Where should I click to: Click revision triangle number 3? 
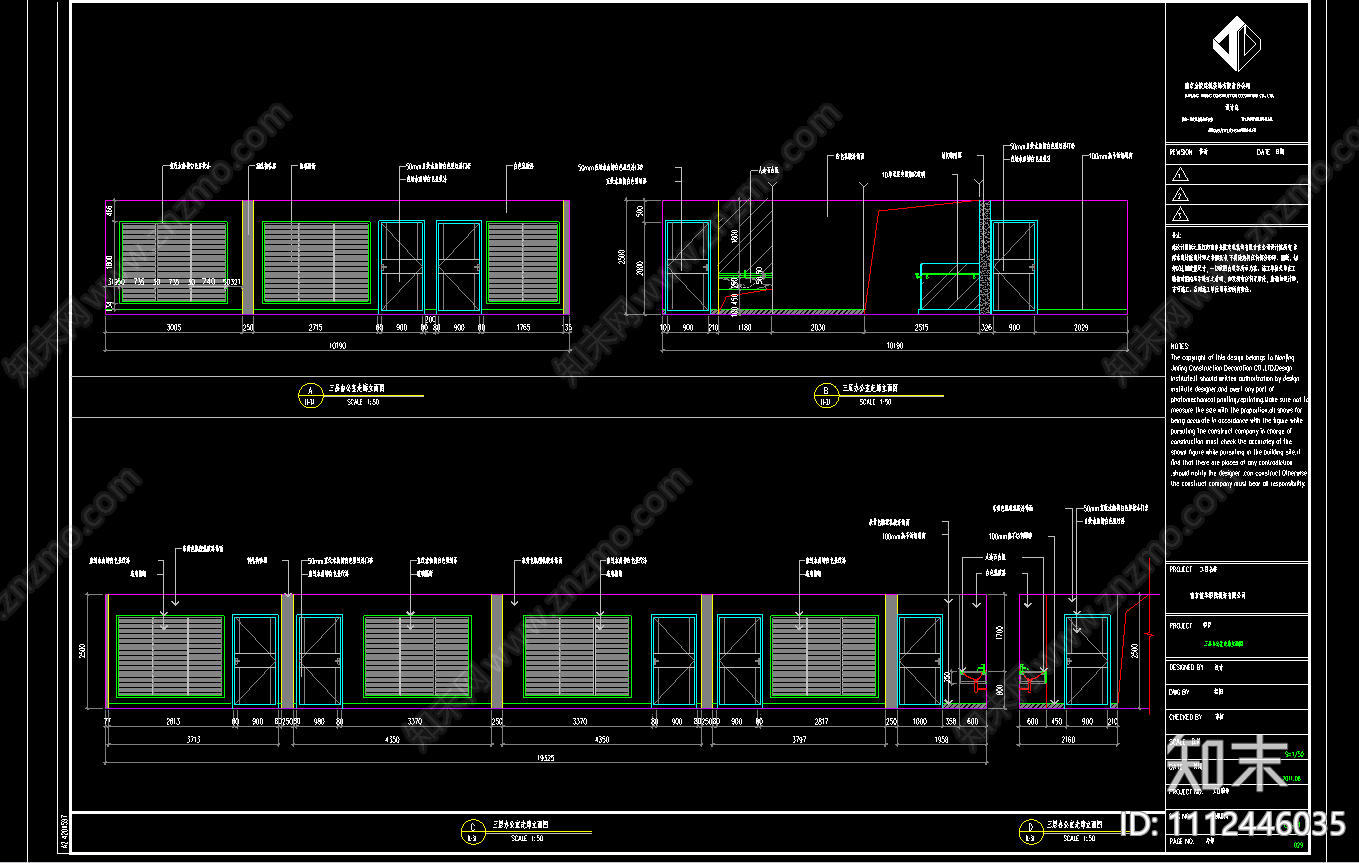[1179, 214]
